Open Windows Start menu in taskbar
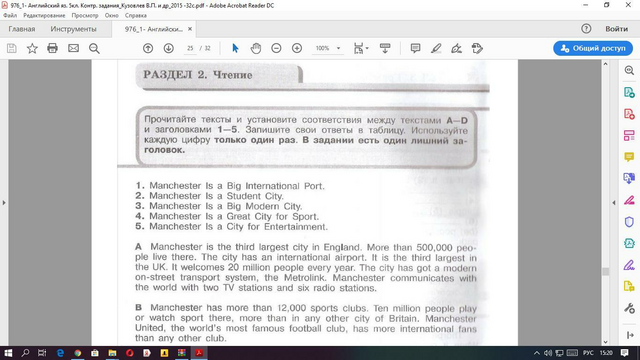640x360 pixels. 8,353
